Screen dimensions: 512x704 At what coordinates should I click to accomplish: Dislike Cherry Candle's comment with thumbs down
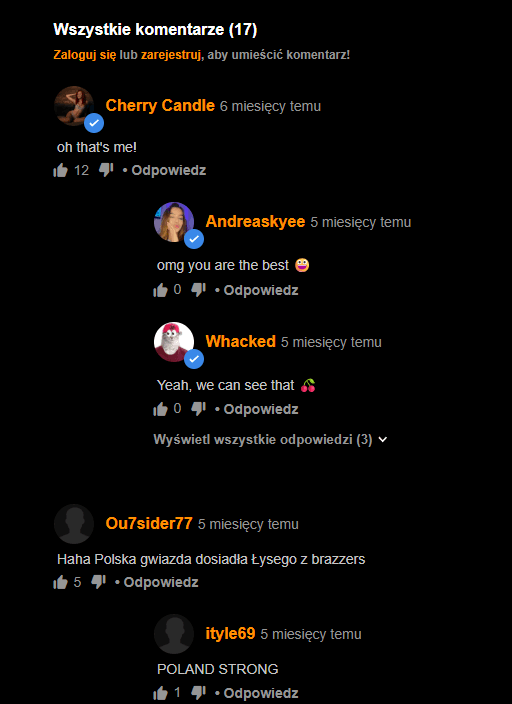coord(106,170)
